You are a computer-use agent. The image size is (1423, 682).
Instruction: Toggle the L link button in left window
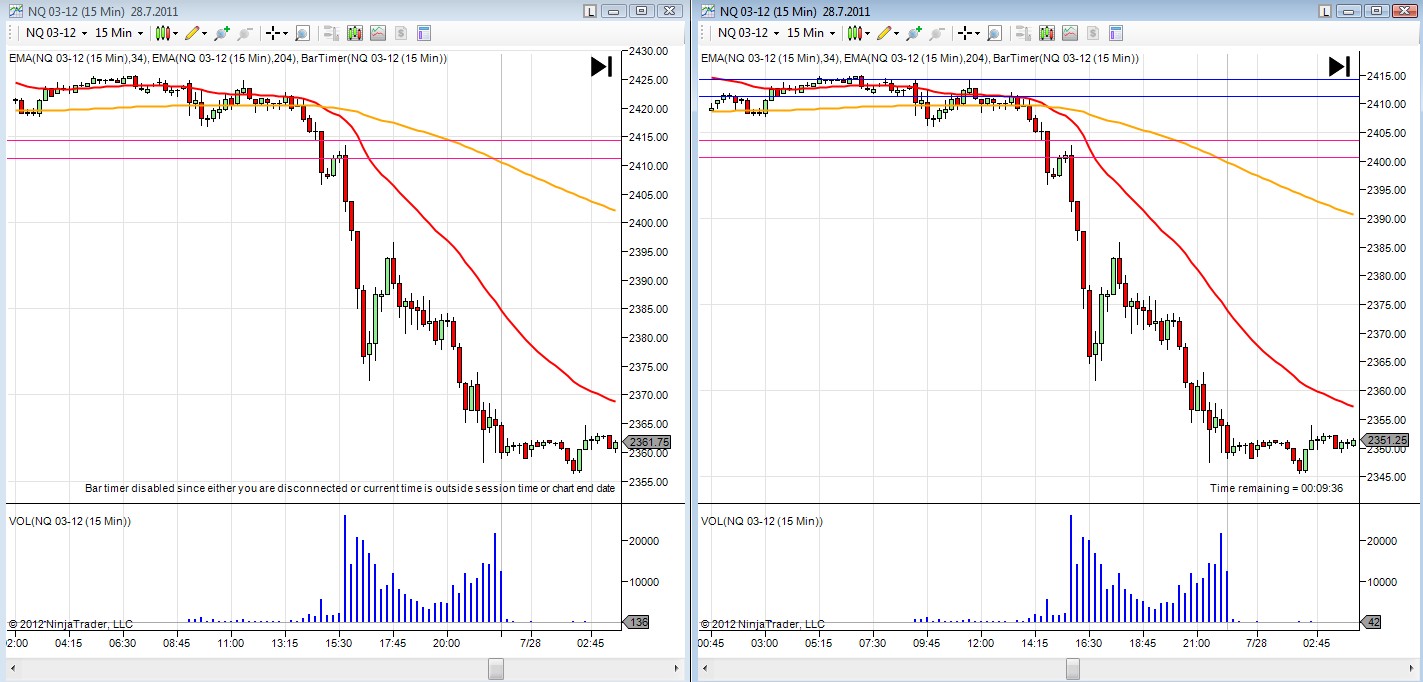click(x=590, y=11)
